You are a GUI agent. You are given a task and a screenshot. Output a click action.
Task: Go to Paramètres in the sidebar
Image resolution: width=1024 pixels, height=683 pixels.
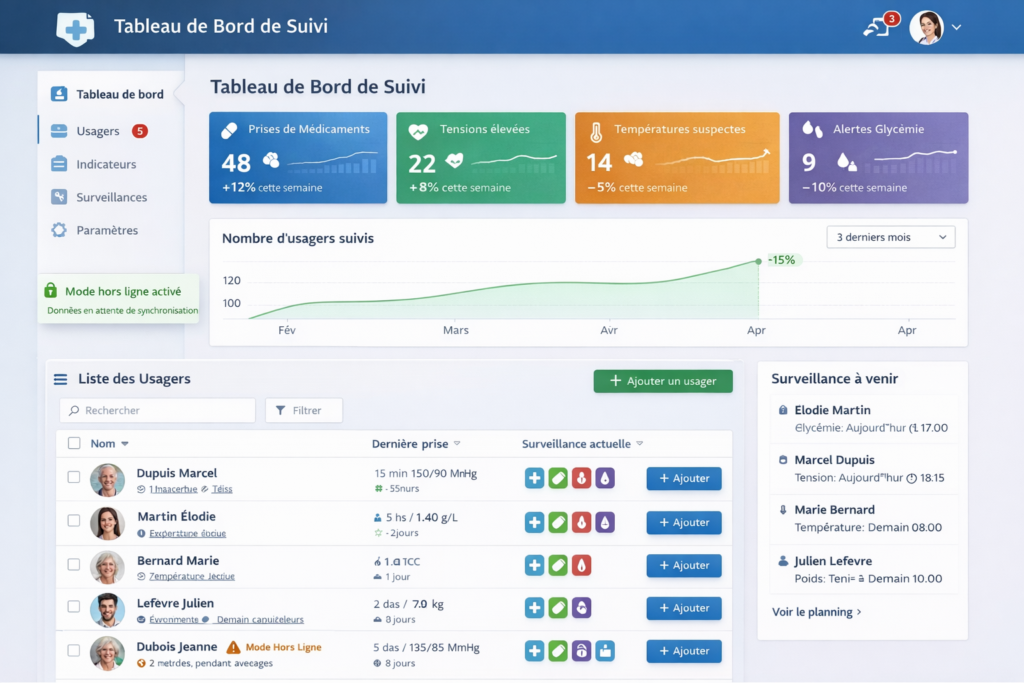point(107,230)
